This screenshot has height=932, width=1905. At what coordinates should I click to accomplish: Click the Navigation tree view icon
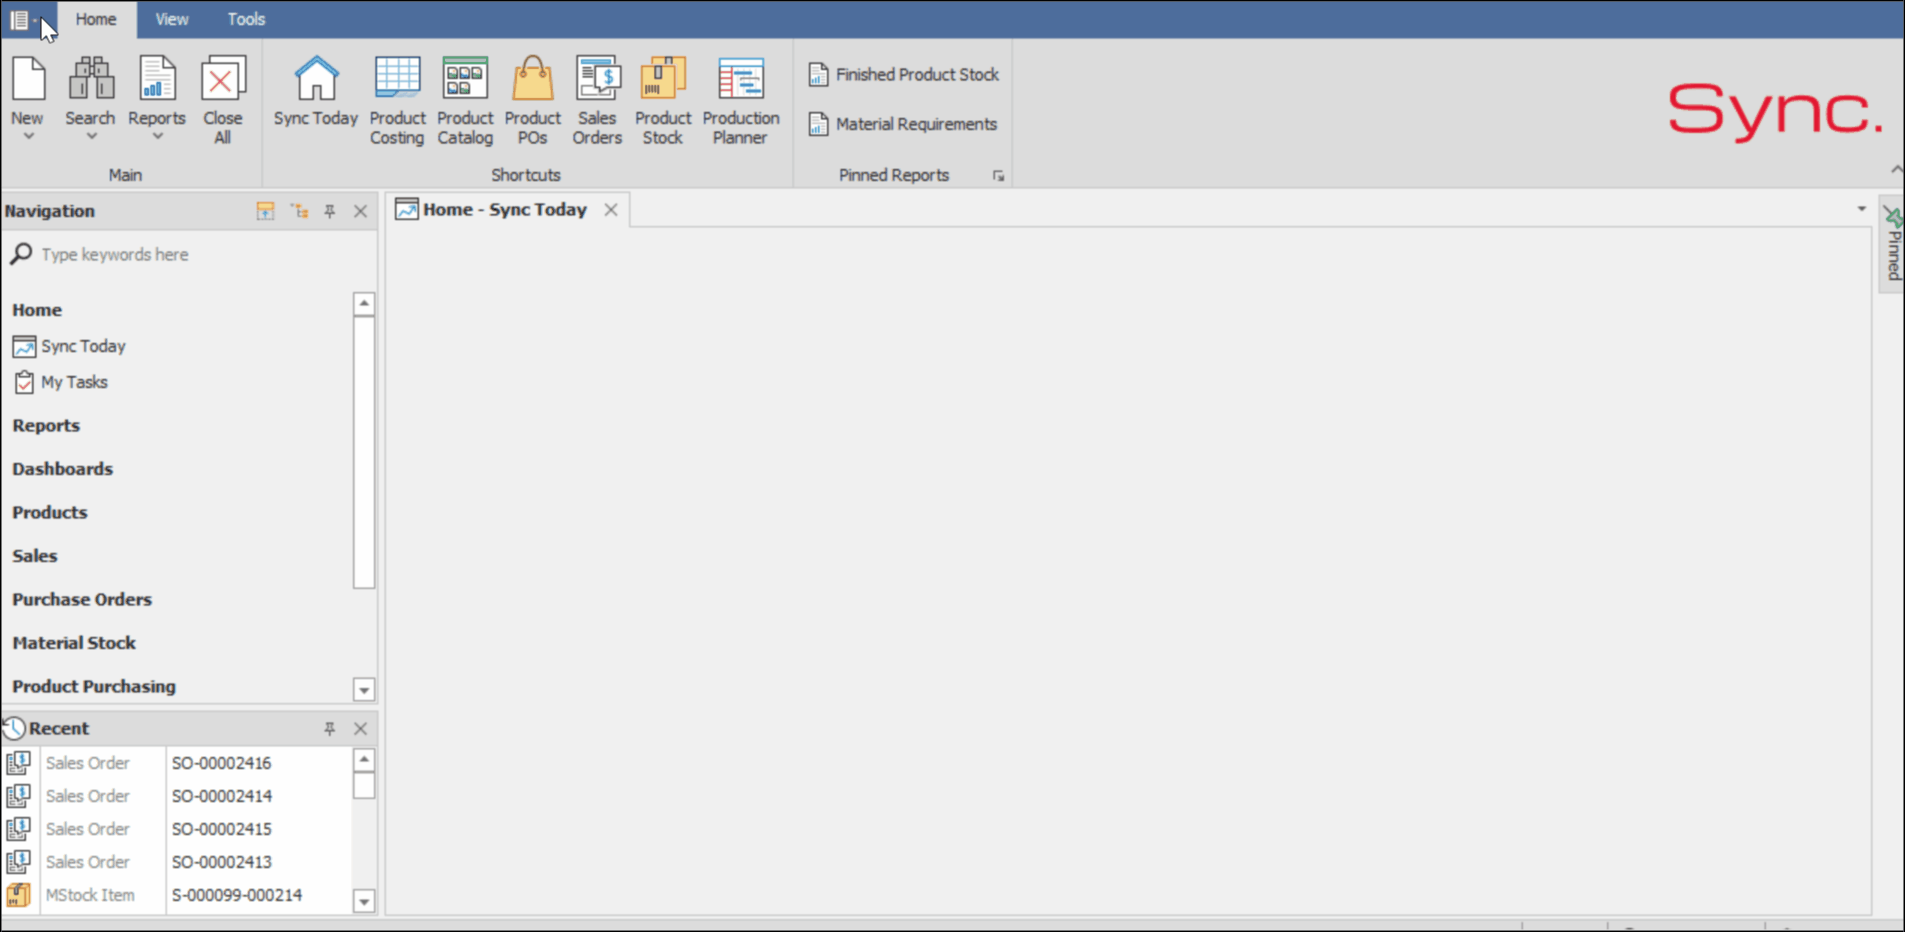click(300, 211)
